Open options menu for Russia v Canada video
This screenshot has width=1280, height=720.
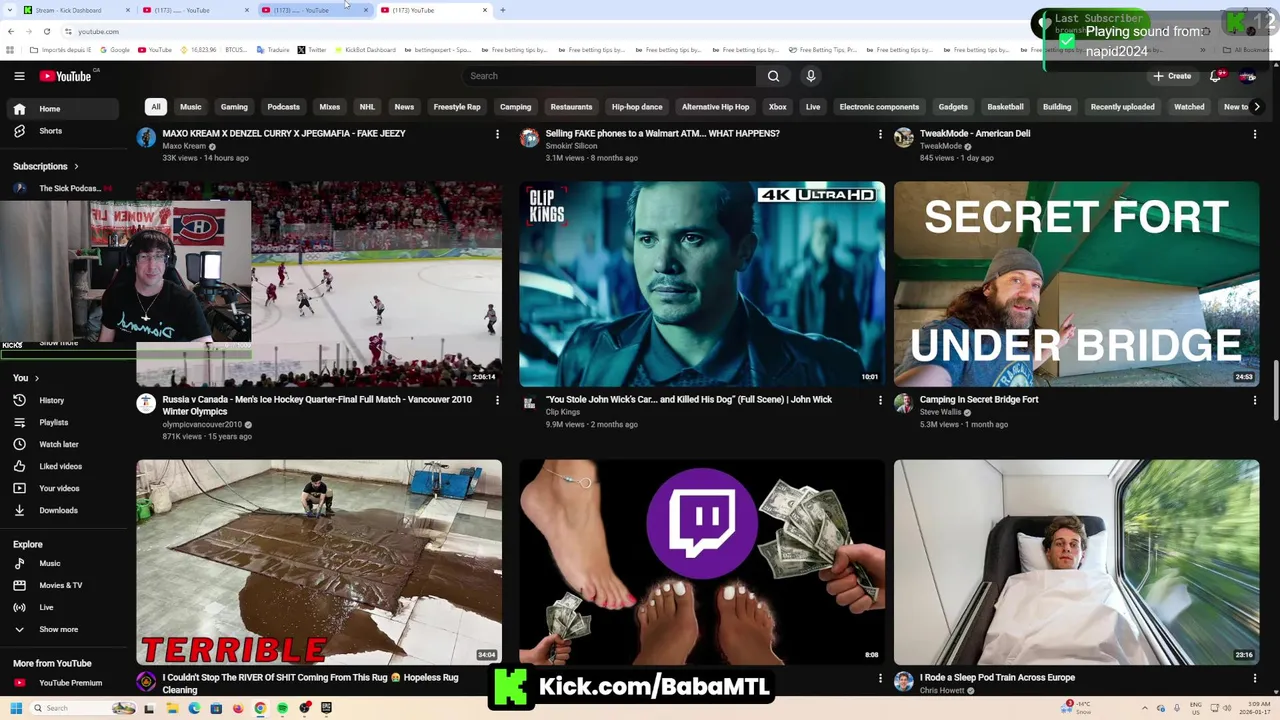pyautogui.click(x=497, y=400)
